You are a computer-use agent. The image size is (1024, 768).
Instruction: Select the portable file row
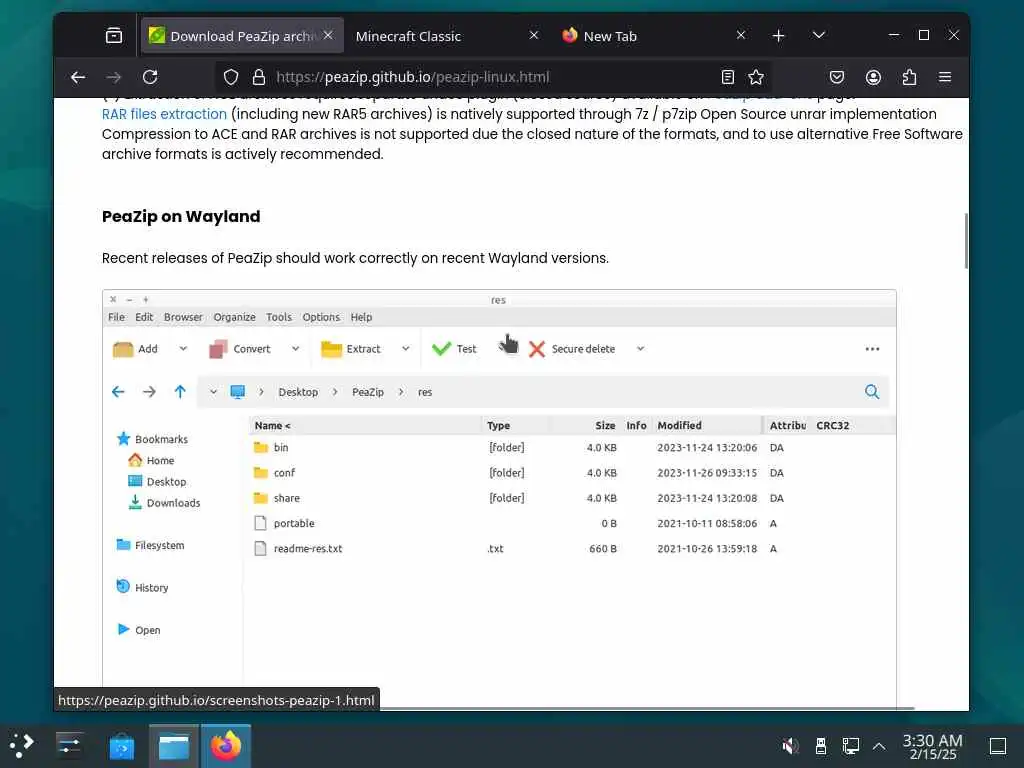pos(571,523)
